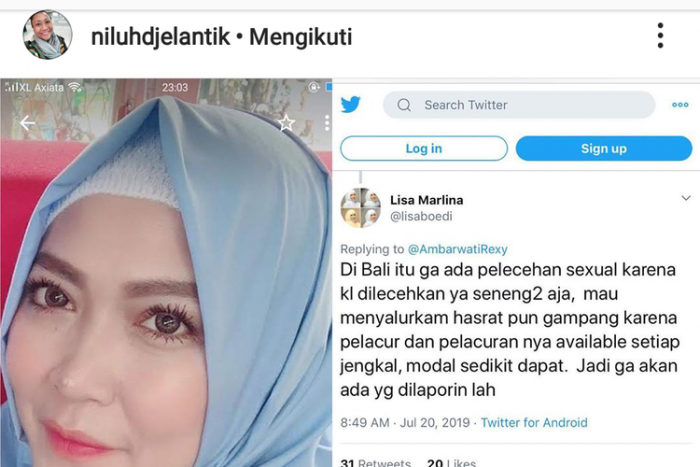Open the @lisaboedi handle
Screen dimensions: 700x467
point(421,217)
